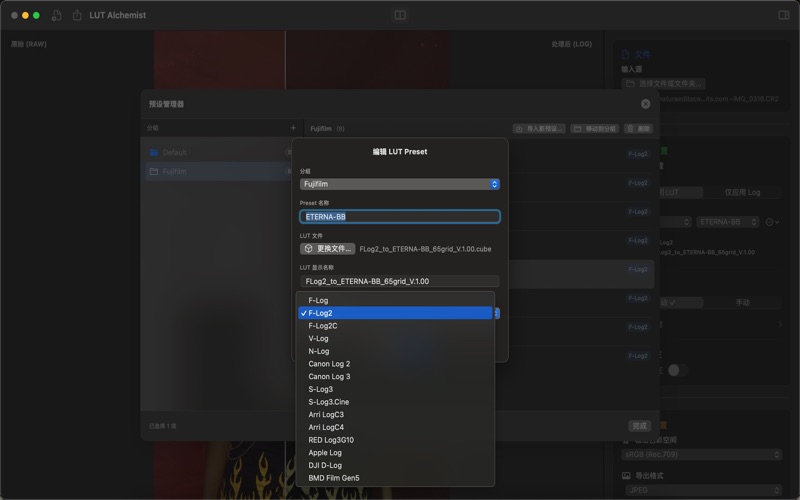Choose Canon Log 2 option
The image size is (800, 500).
(395, 364)
